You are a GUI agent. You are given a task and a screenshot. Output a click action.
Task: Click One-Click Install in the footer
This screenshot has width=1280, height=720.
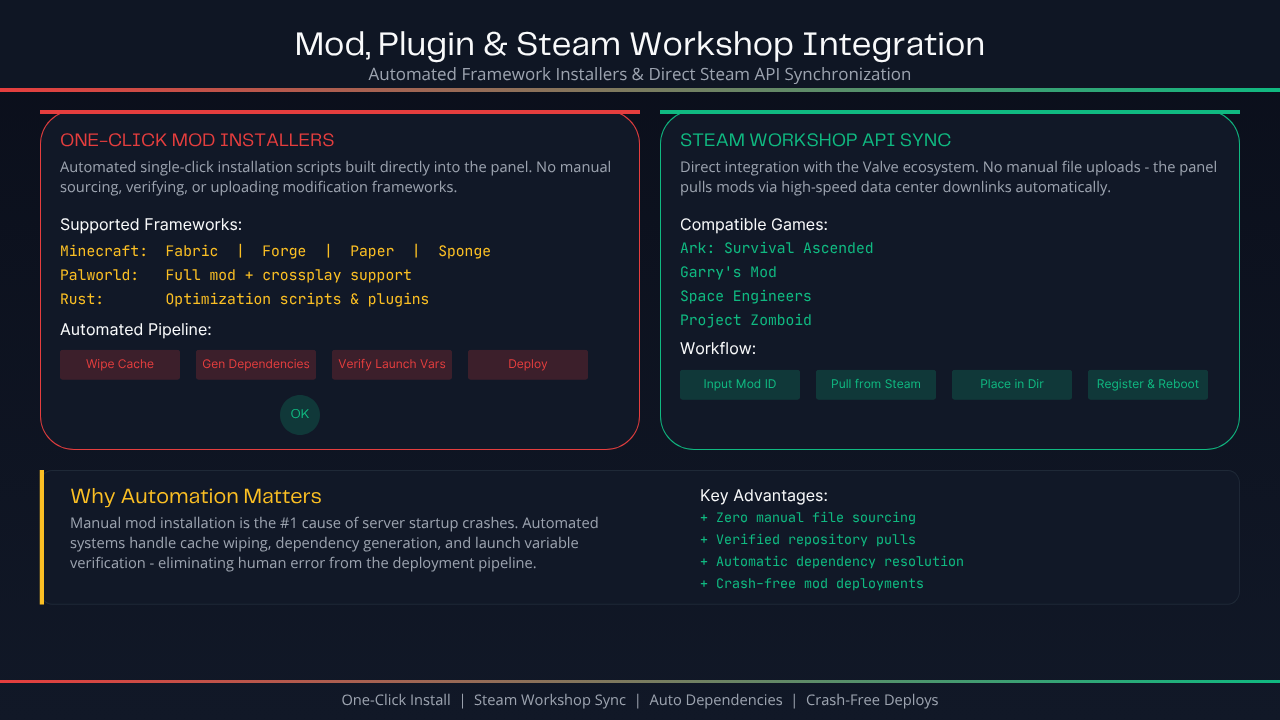click(x=396, y=700)
